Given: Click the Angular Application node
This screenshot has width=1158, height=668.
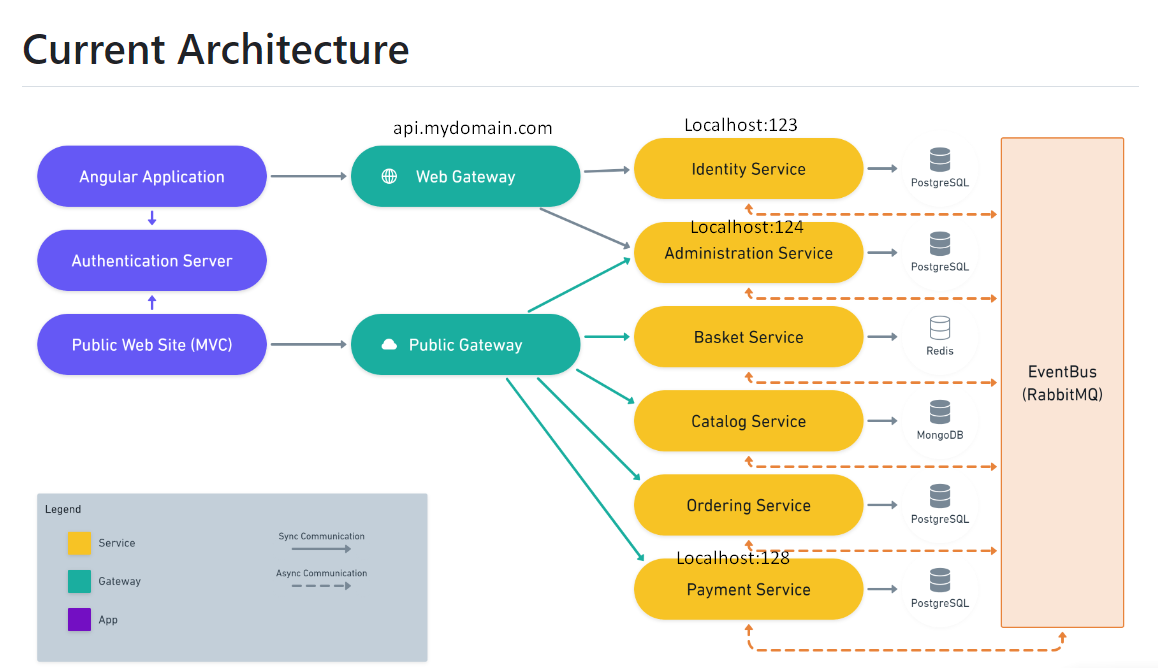Looking at the screenshot, I should pos(152,177).
